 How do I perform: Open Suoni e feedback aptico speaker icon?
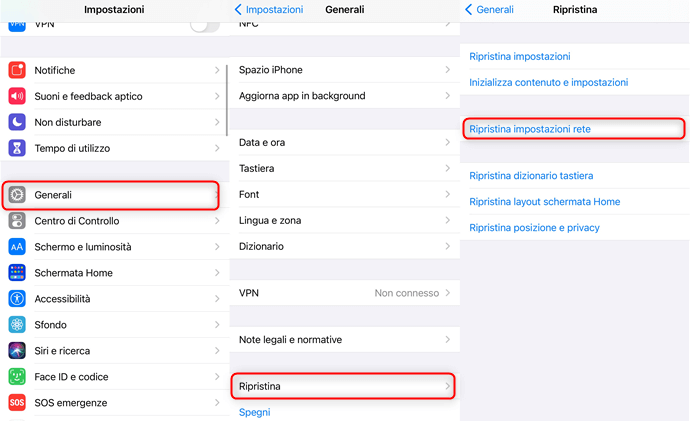[x=17, y=96]
